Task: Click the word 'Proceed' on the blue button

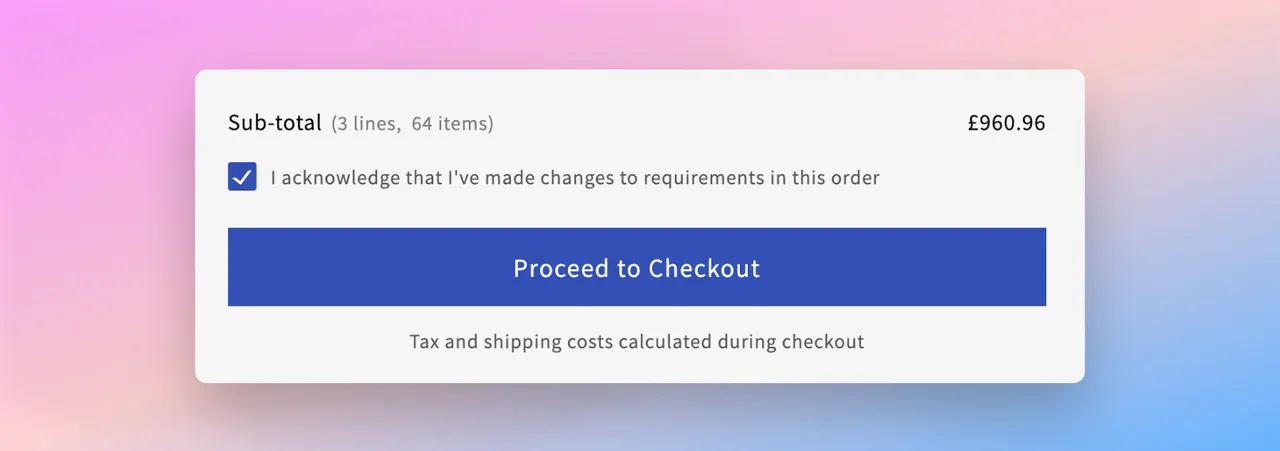Action: tap(561, 268)
